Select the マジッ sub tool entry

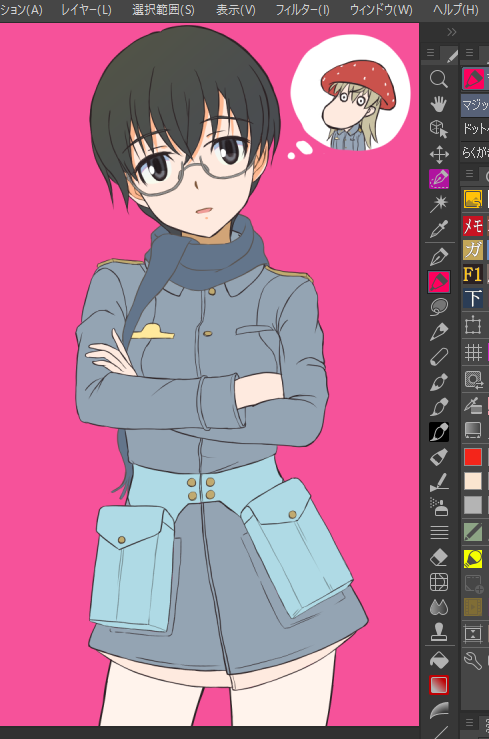(475, 105)
